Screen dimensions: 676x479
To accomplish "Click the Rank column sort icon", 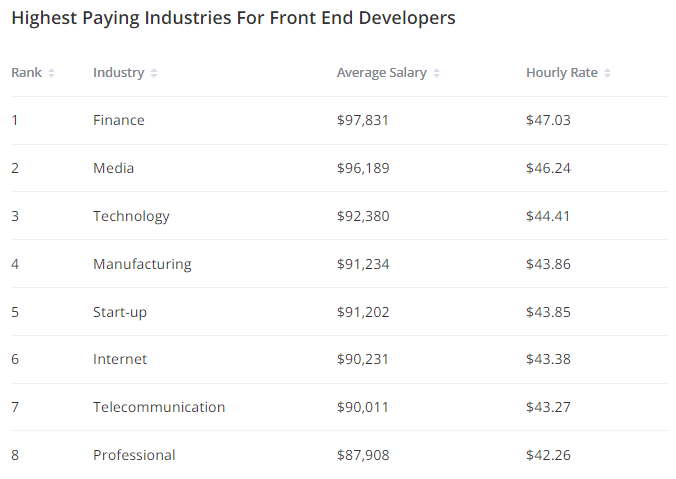I will [x=52, y=73].
